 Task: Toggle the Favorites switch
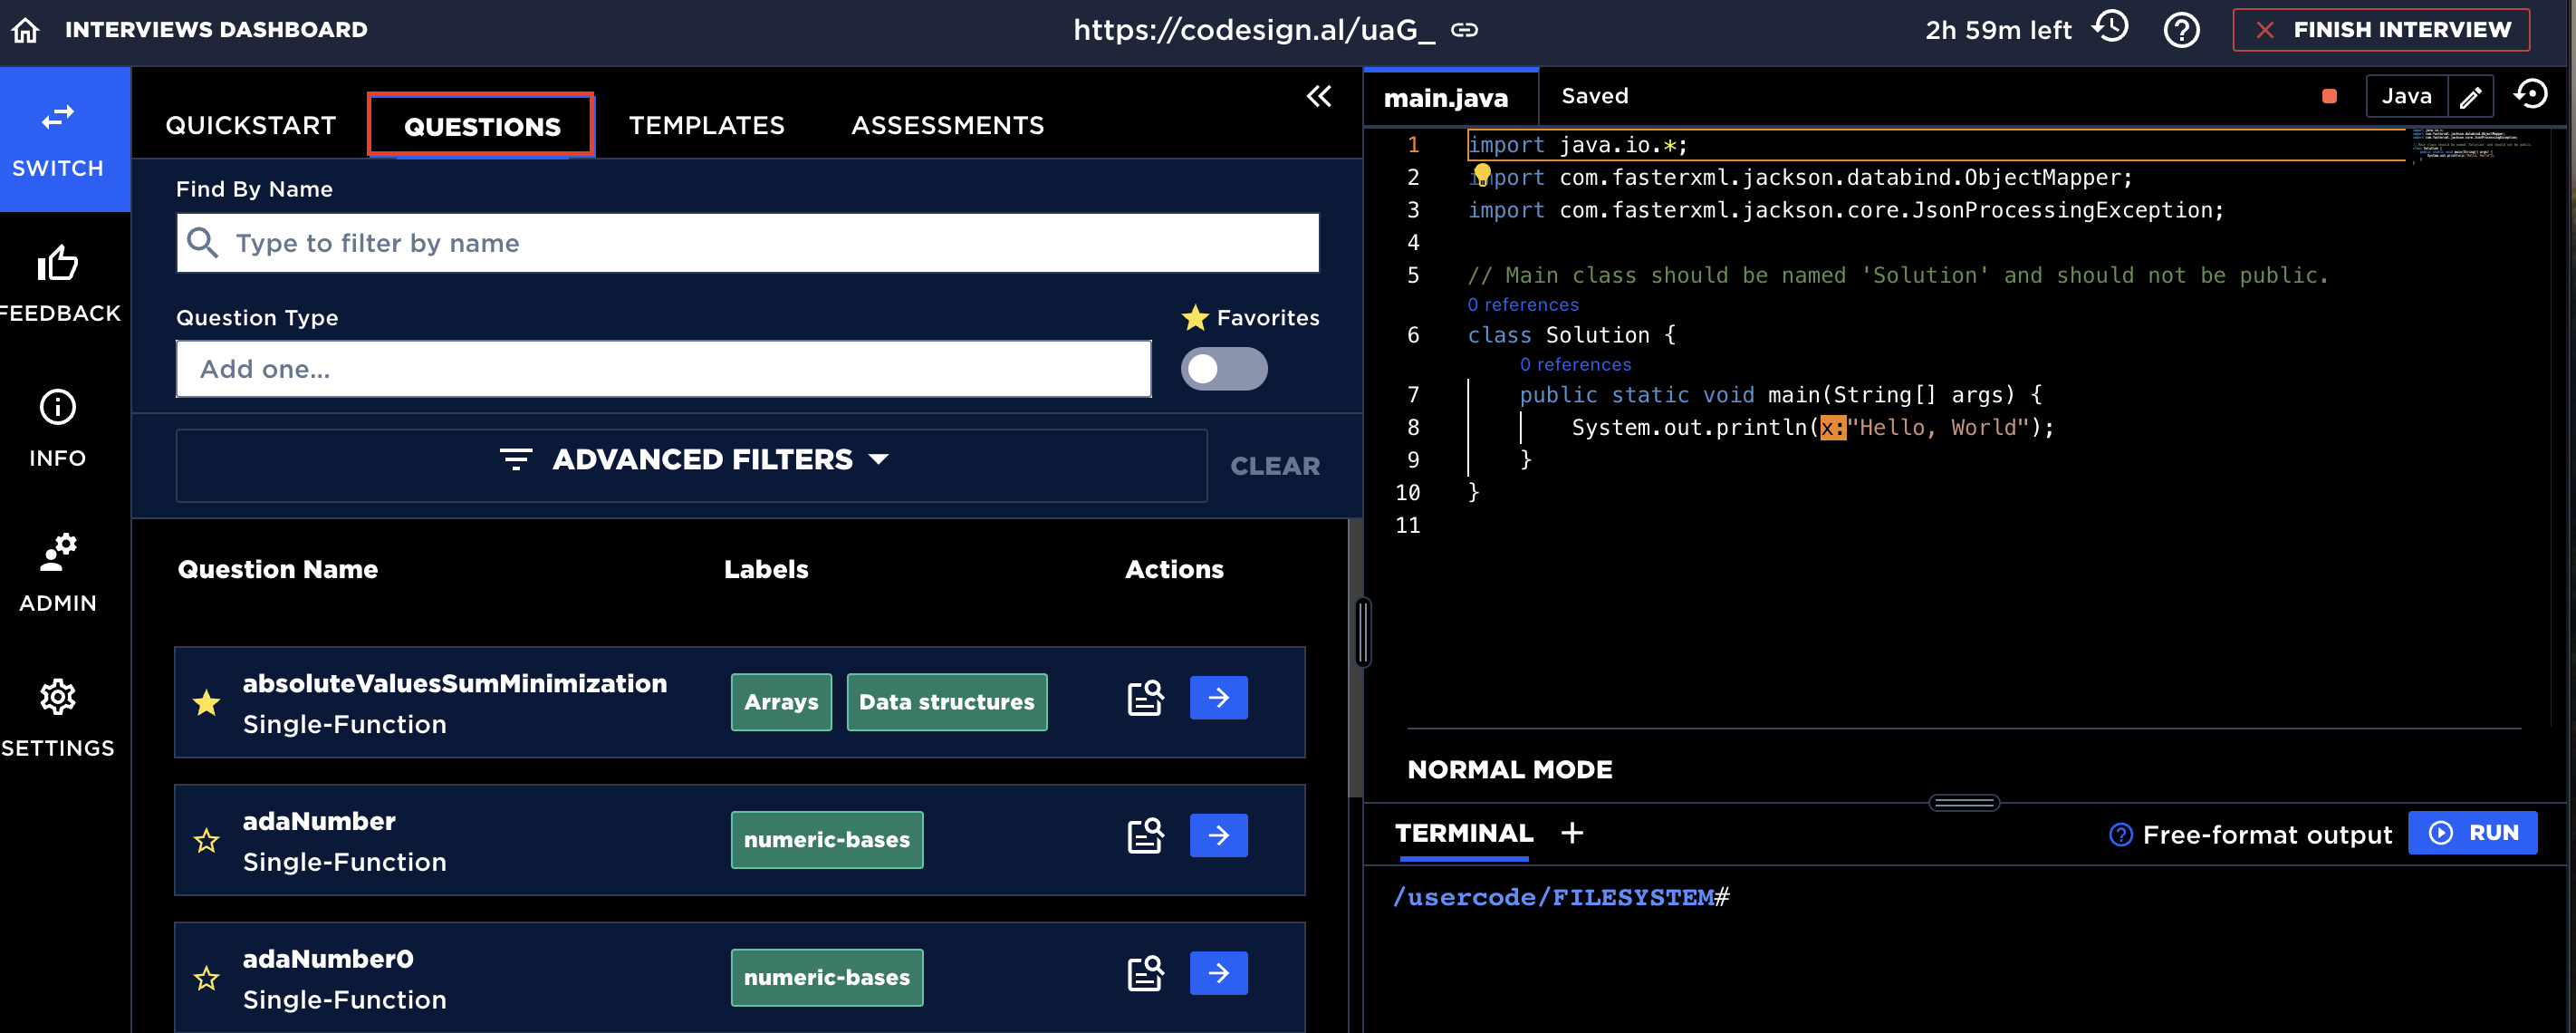1224,369
